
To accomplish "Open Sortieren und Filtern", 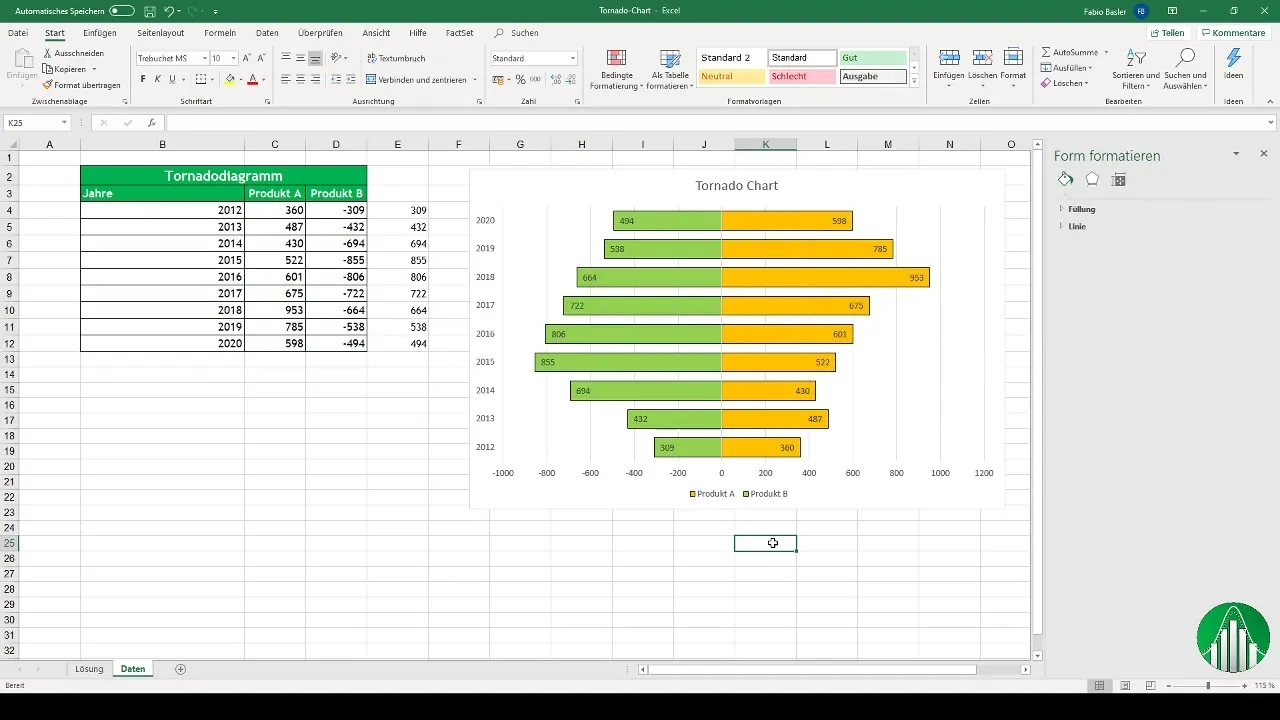I will (1136, 69).
